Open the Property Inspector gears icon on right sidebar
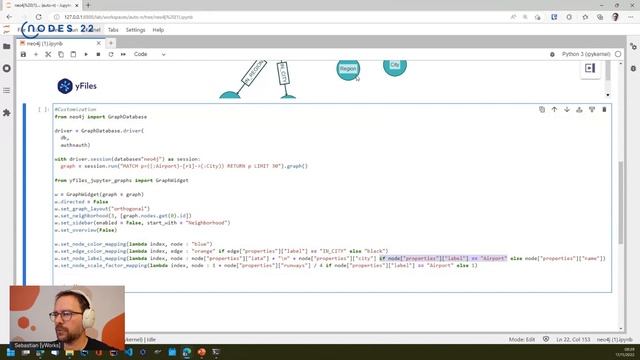The image size is (640, 360). (633, 47)
